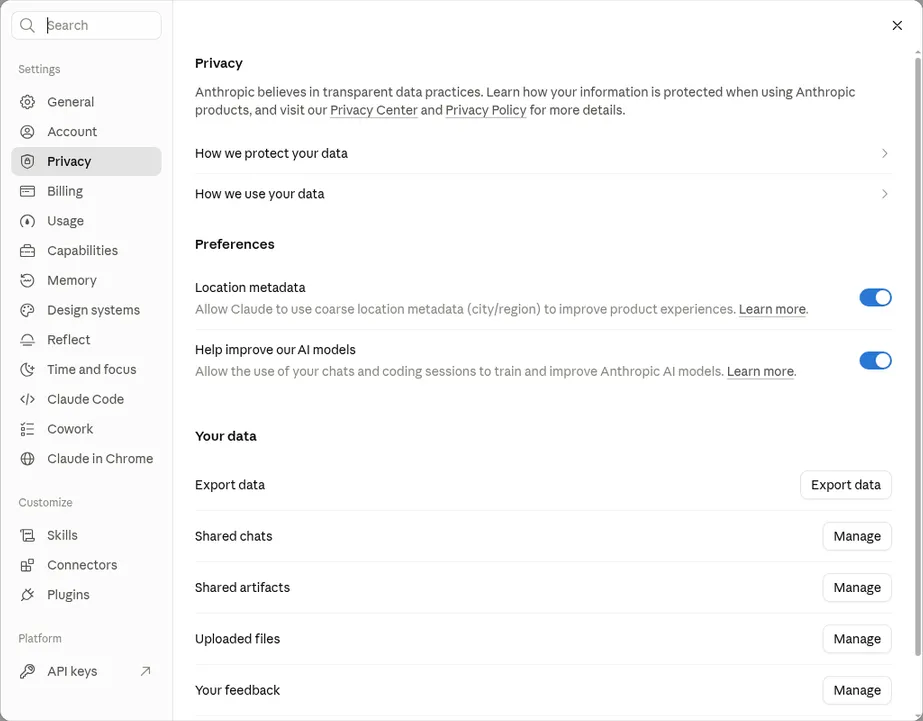Screen dimensions: 923x721
Task: Open Learn more for AI model training
Action: (x=761, y=372)
